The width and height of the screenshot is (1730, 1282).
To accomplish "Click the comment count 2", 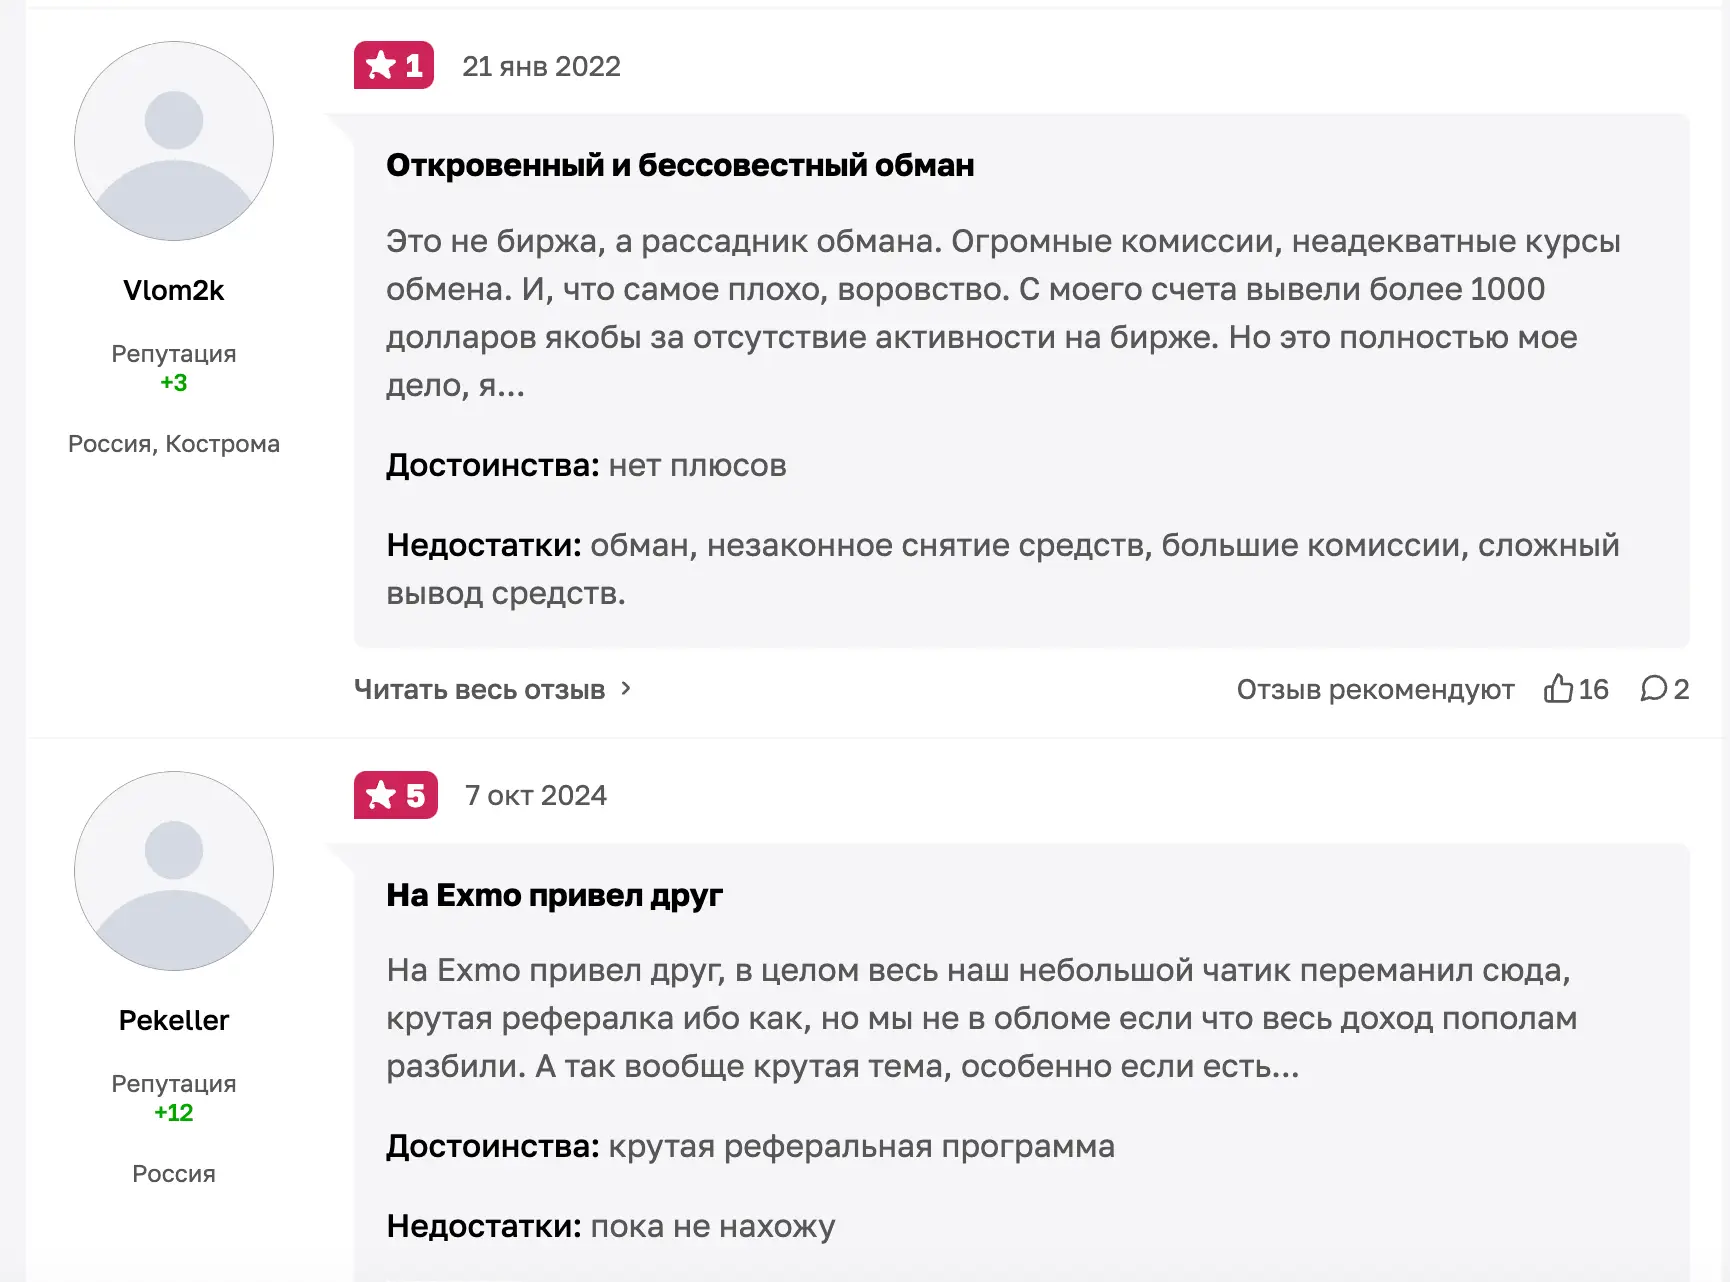I will click(1681, 689).
